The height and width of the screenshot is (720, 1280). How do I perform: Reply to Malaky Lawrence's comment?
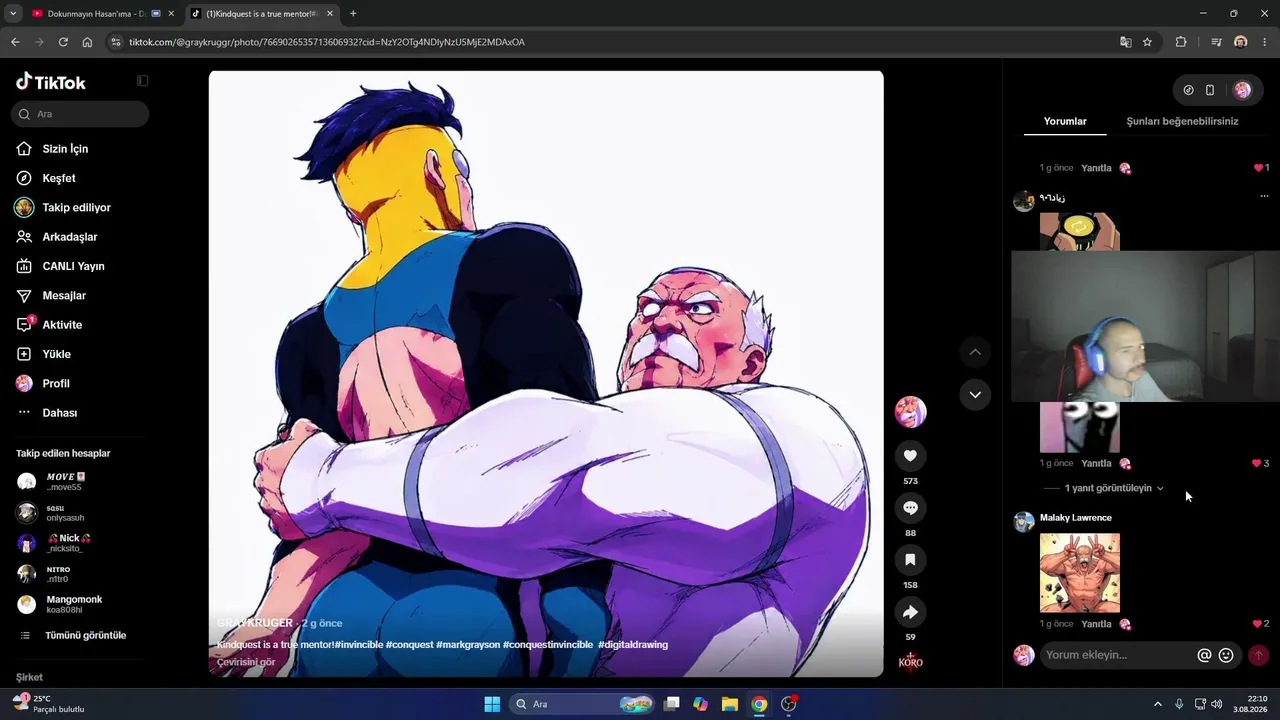[x=1096, y=624]
